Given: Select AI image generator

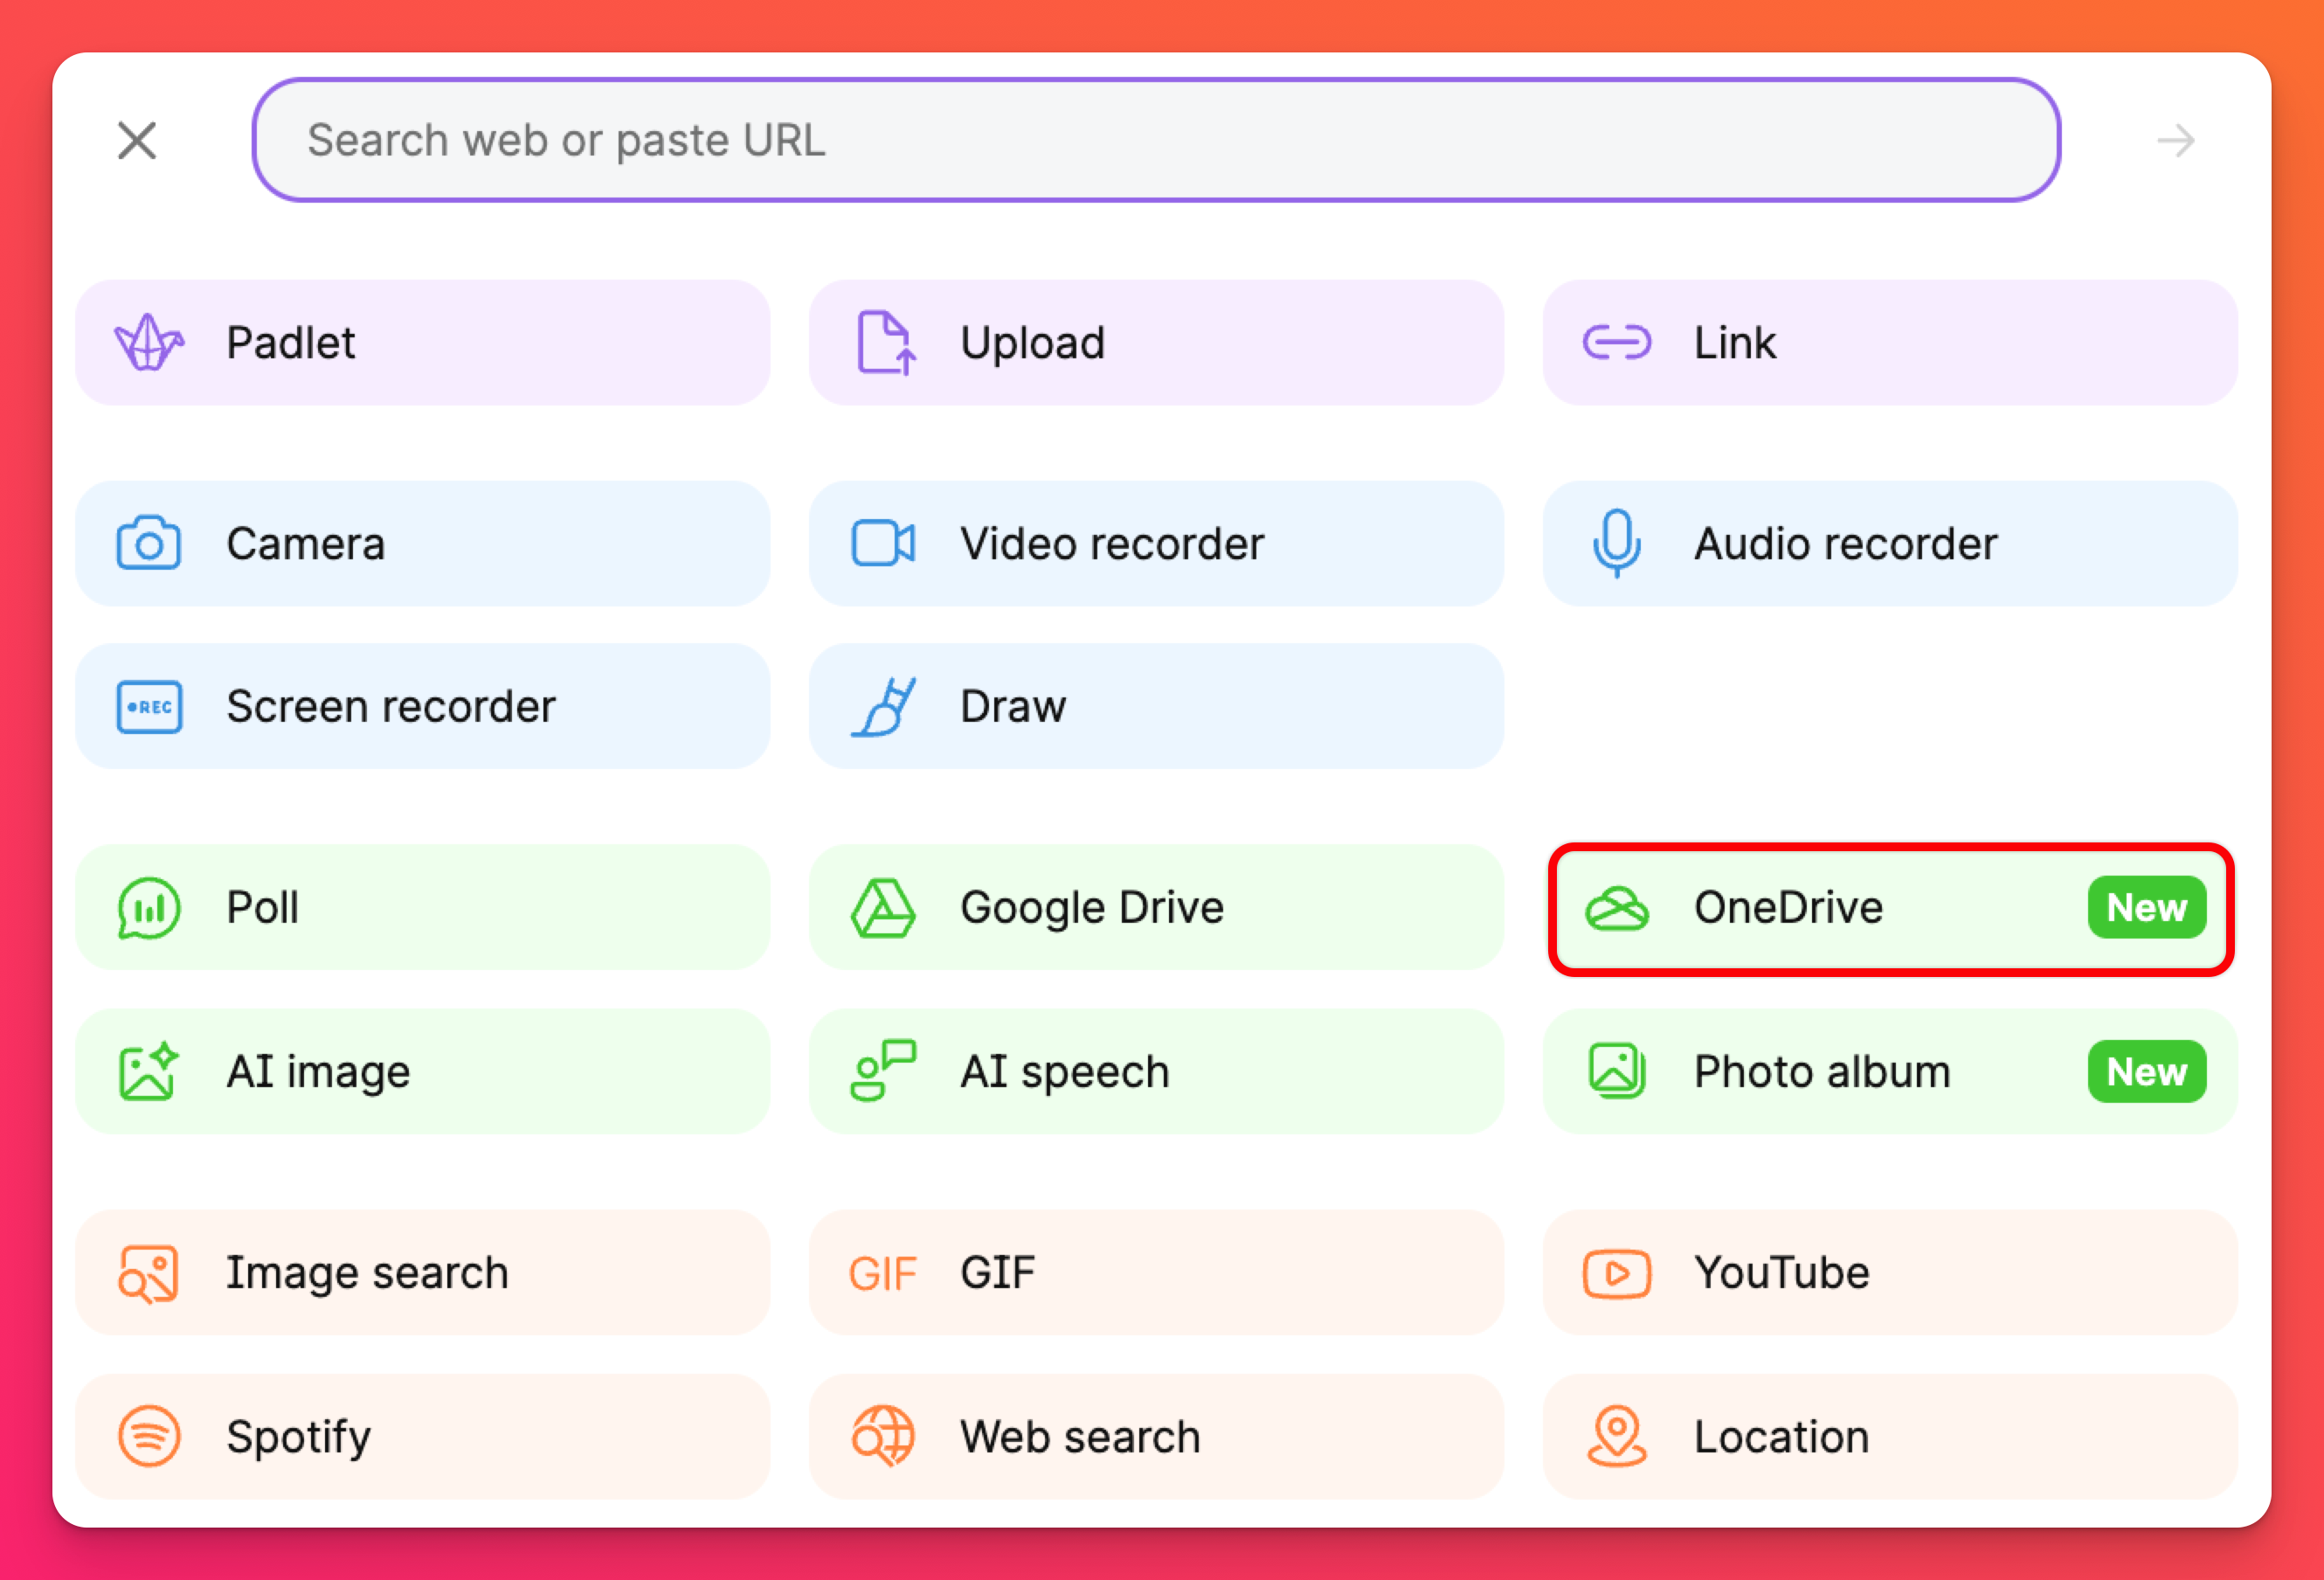Looking at the screenshot, I should pos(422,1072).
